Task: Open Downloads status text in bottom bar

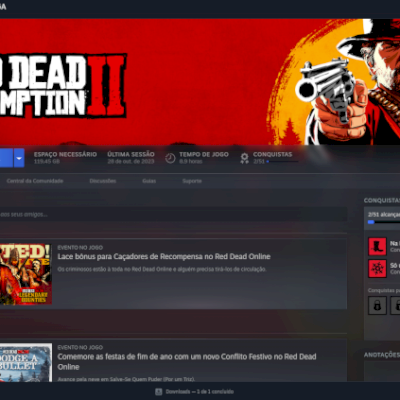Action: point(199,392)
